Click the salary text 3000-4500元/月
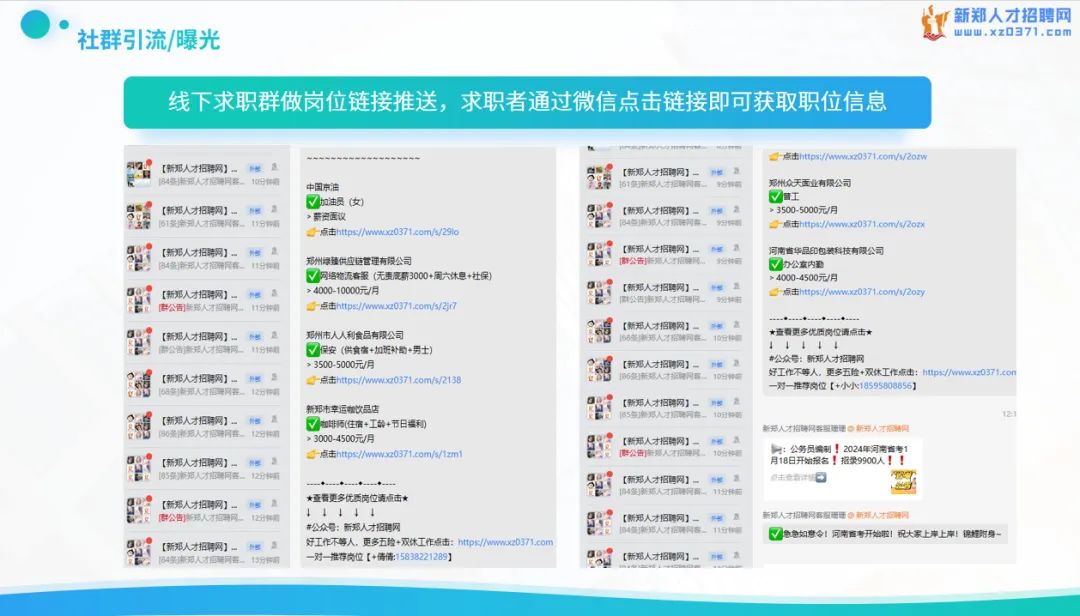The image size is (1080, 616). (x=344, y=439)
